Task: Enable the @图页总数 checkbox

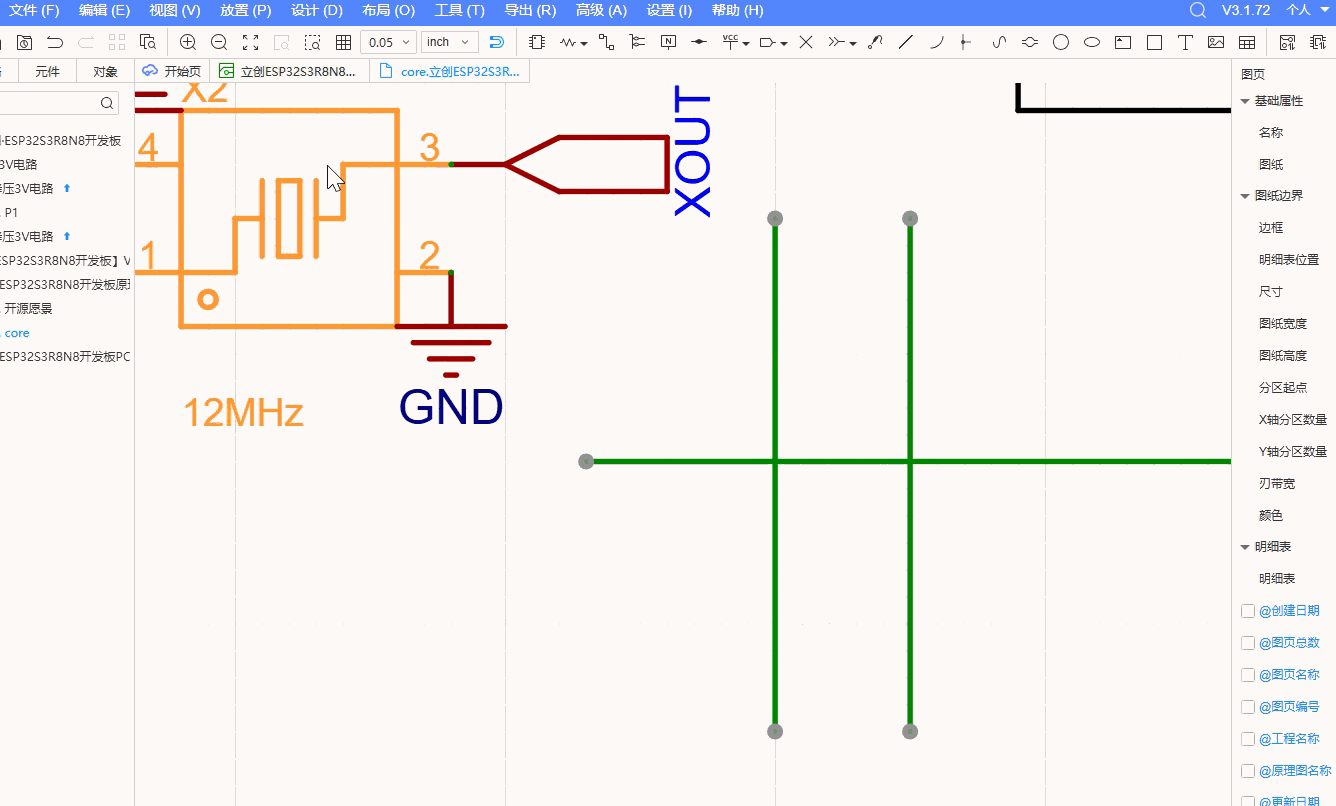Action: coord(1247,643)
